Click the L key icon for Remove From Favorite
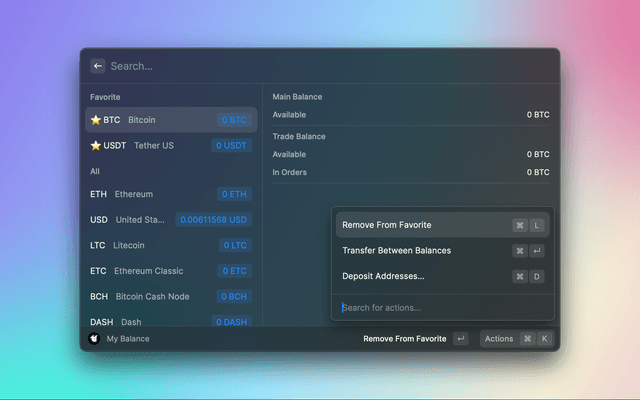The height and width of the screenshot is (400, 640). (x=537, y=225)
